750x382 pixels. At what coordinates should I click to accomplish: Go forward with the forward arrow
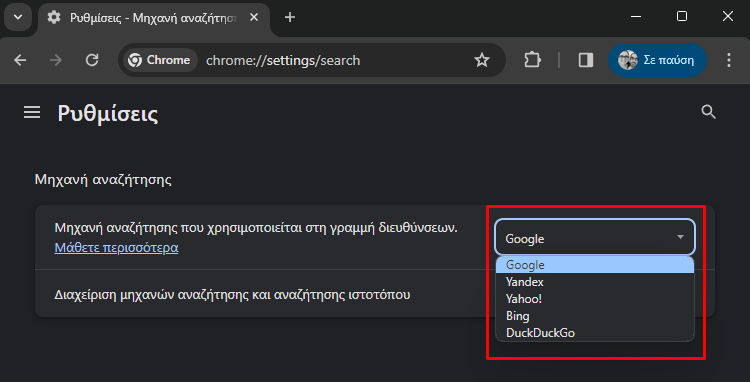point(56,60)
